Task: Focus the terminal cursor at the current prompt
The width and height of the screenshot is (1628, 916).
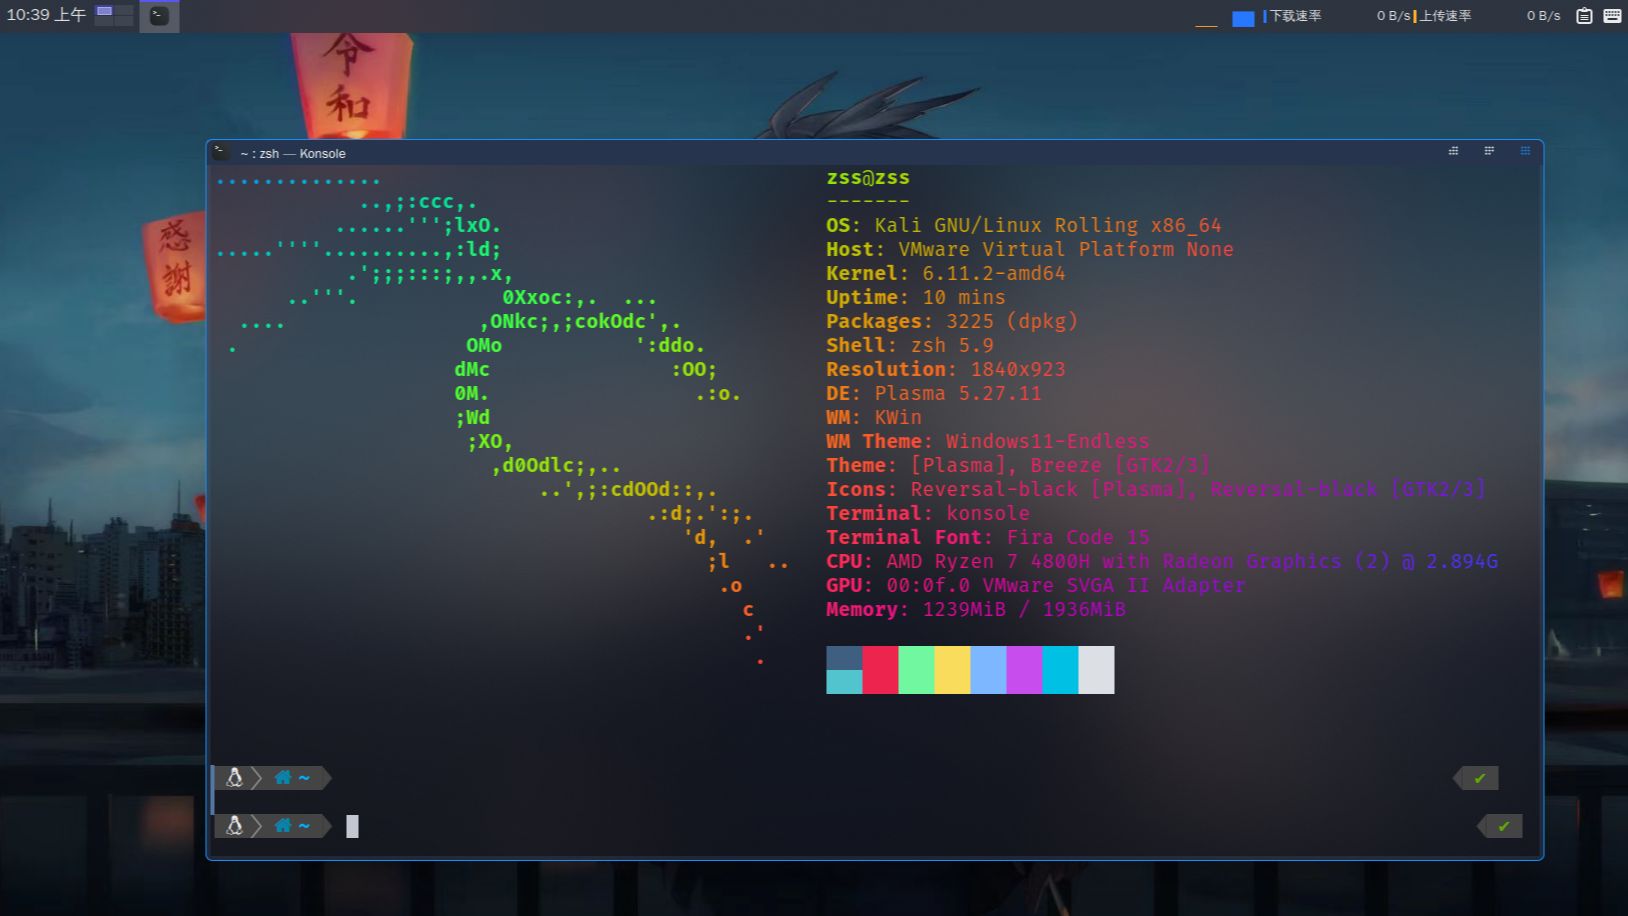Action: 352,826
